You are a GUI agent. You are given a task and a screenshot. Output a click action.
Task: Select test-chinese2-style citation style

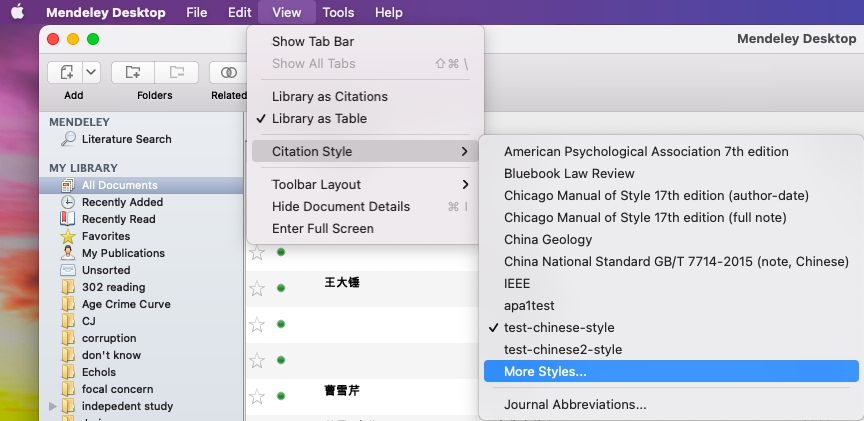[x=671, y=349]
